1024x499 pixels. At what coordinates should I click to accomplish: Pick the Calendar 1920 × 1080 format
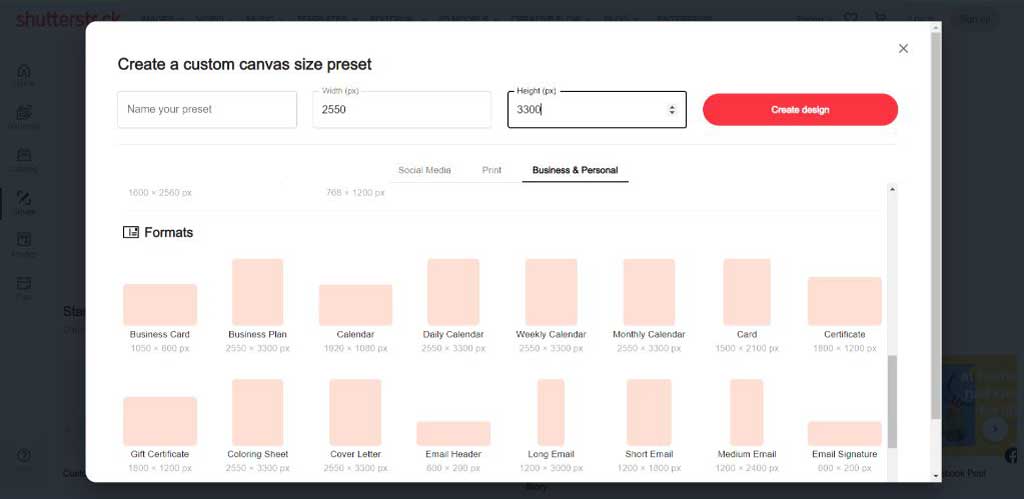click(355, 305)
